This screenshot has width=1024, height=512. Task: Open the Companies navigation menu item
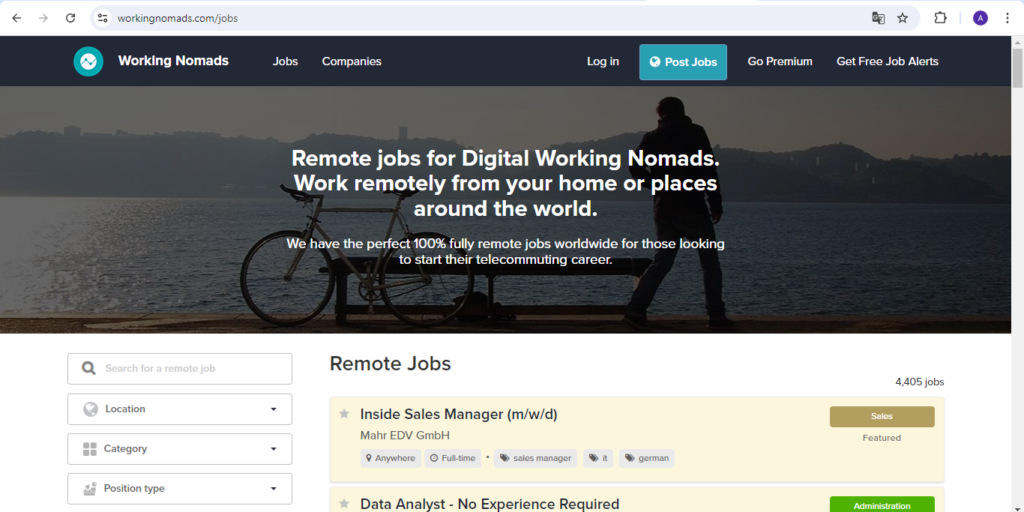click(351, 61)
